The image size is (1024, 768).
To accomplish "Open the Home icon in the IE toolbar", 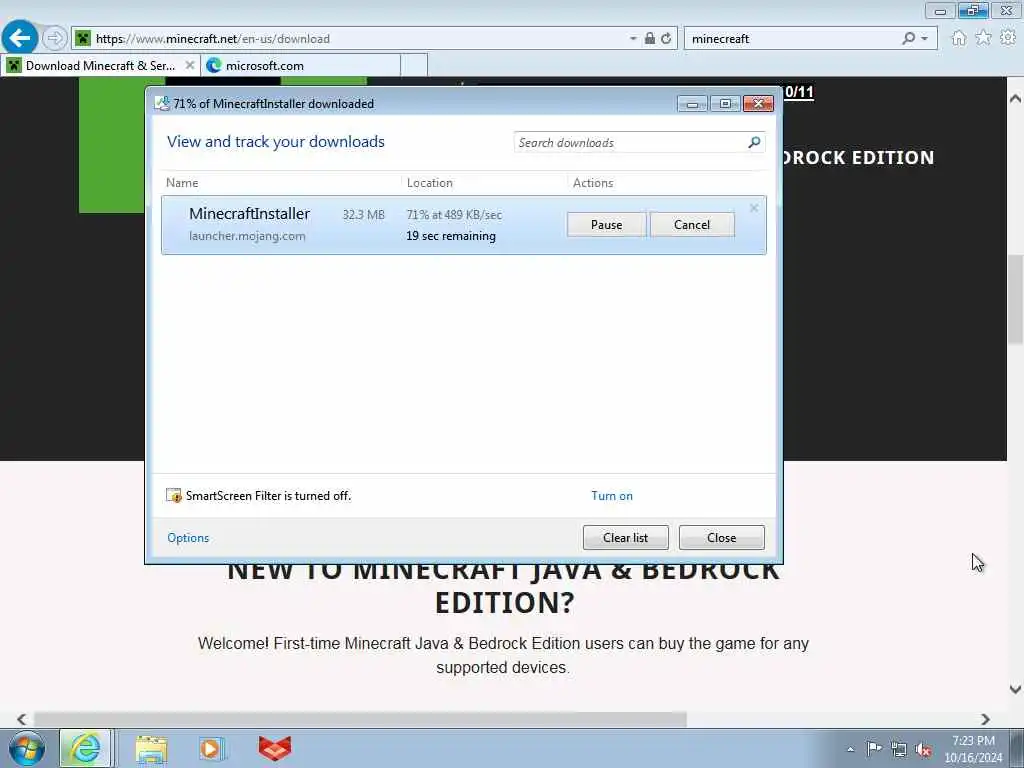I will click(958, 38).
